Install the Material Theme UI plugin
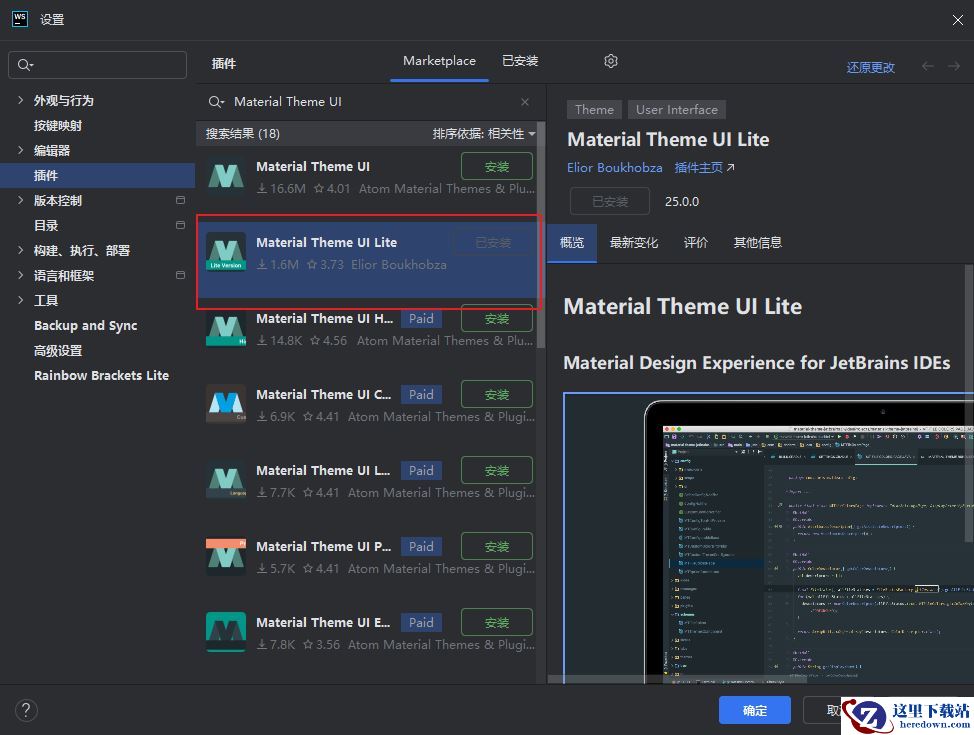 [x=497, y=167]
